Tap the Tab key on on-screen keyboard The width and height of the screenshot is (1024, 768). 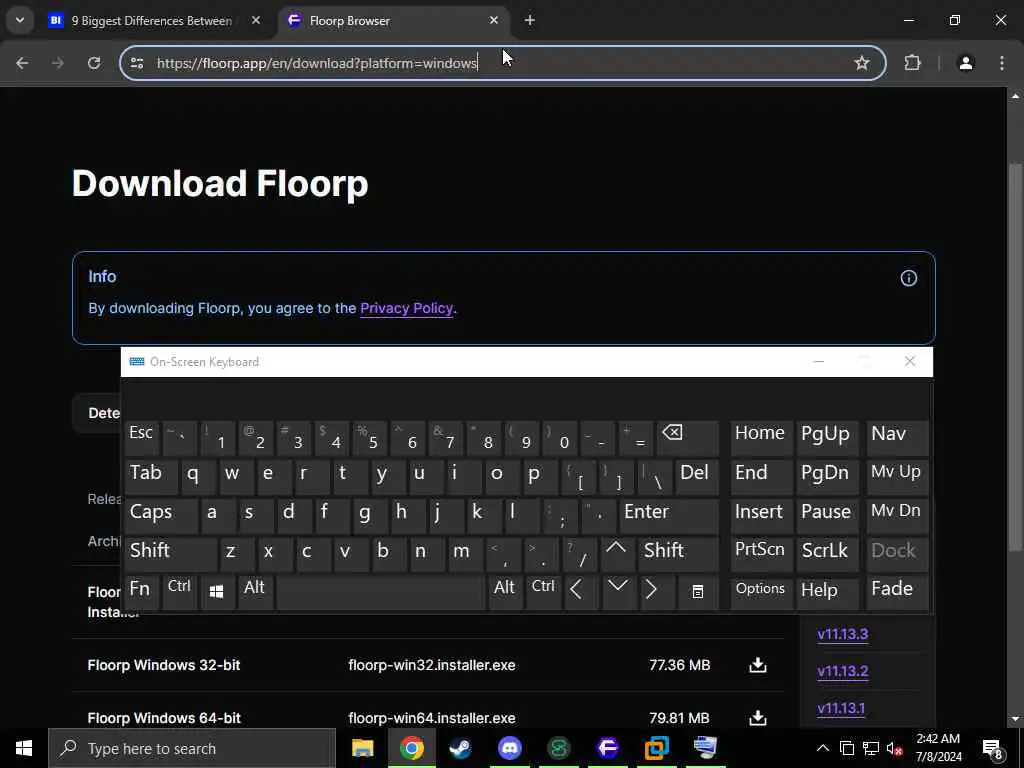(151, 475)
